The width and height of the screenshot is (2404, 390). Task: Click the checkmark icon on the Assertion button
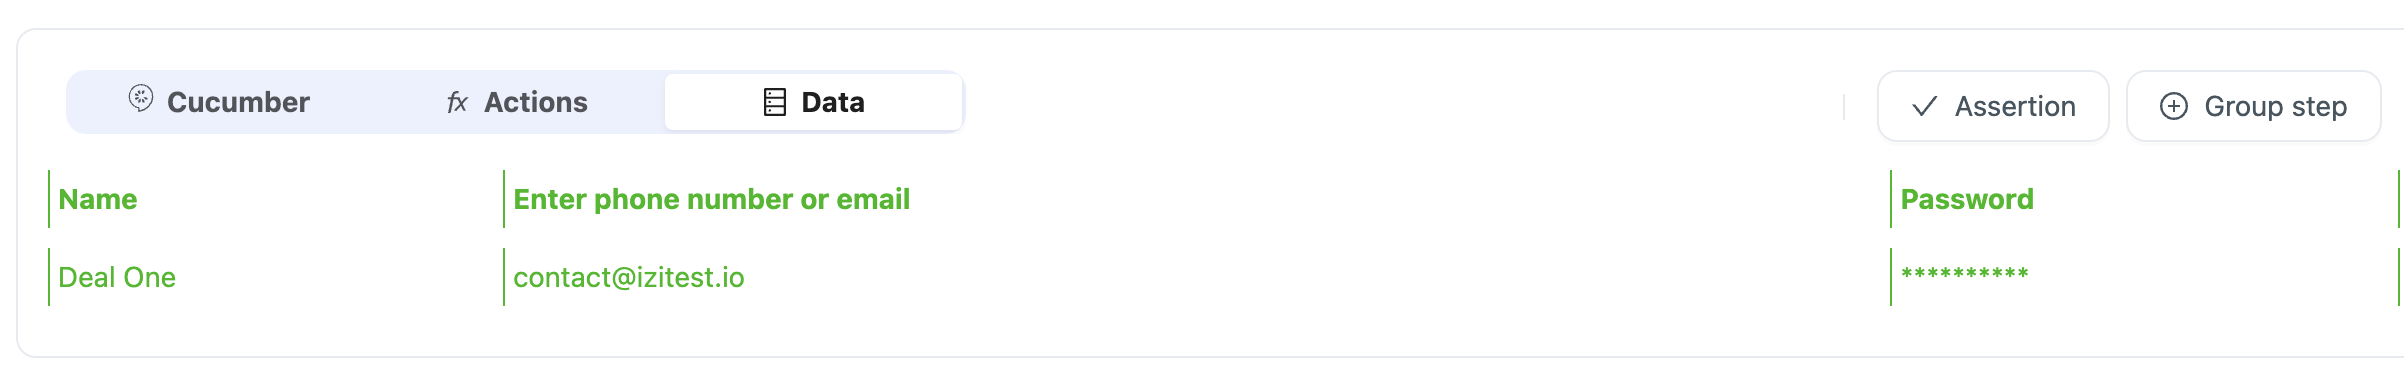1925,106
